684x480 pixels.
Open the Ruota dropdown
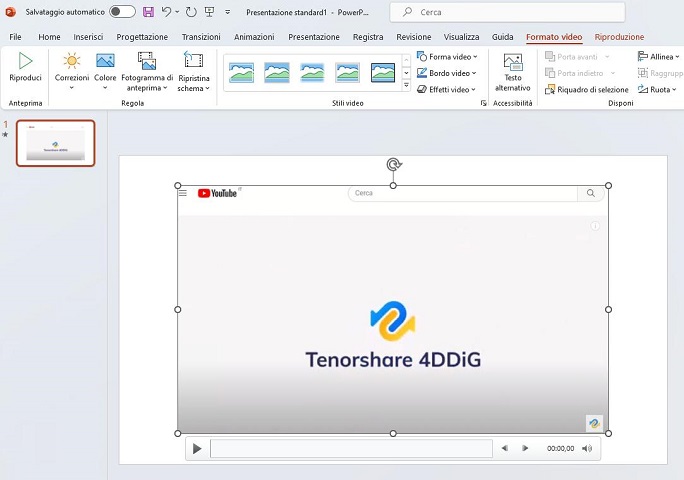[x=657, y=89]
